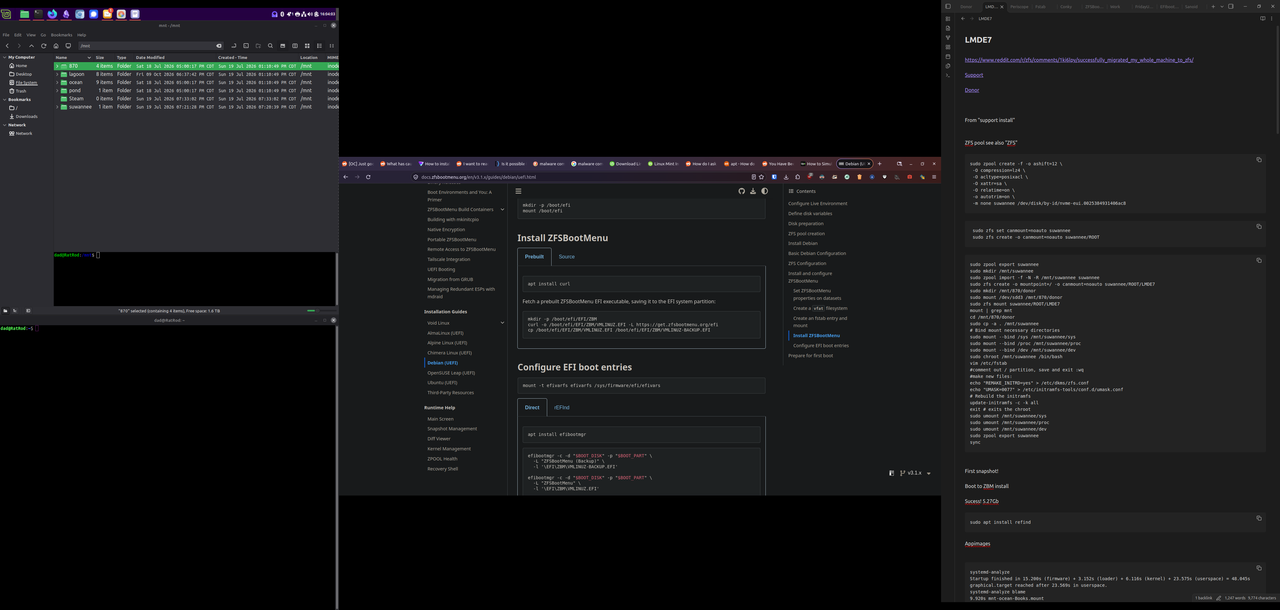The height and width of the screenshot is (610, 1280).
Task: Toggle the docs light/dark theme
Action: (x=765, y=191)
